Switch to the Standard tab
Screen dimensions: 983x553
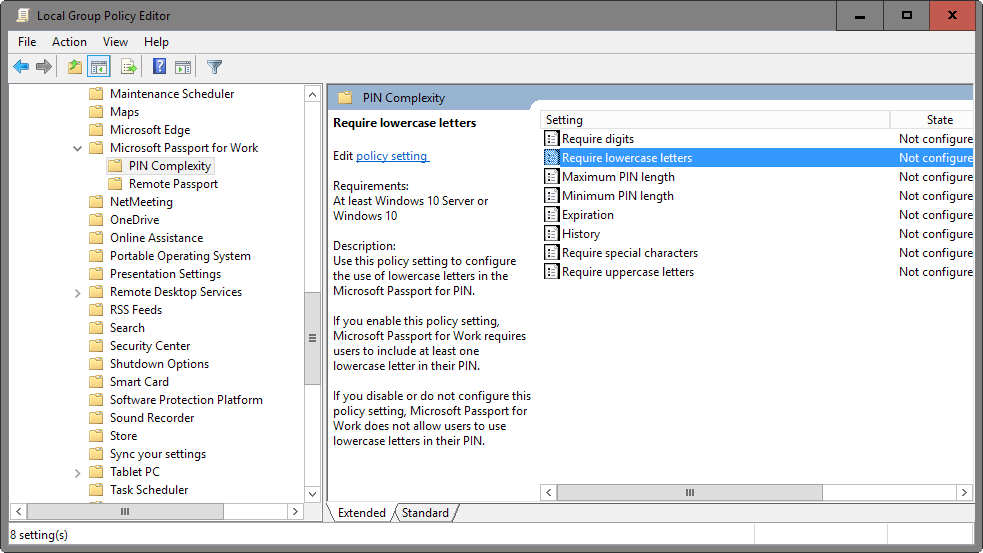pyautogui.click(x=425, y=513)
